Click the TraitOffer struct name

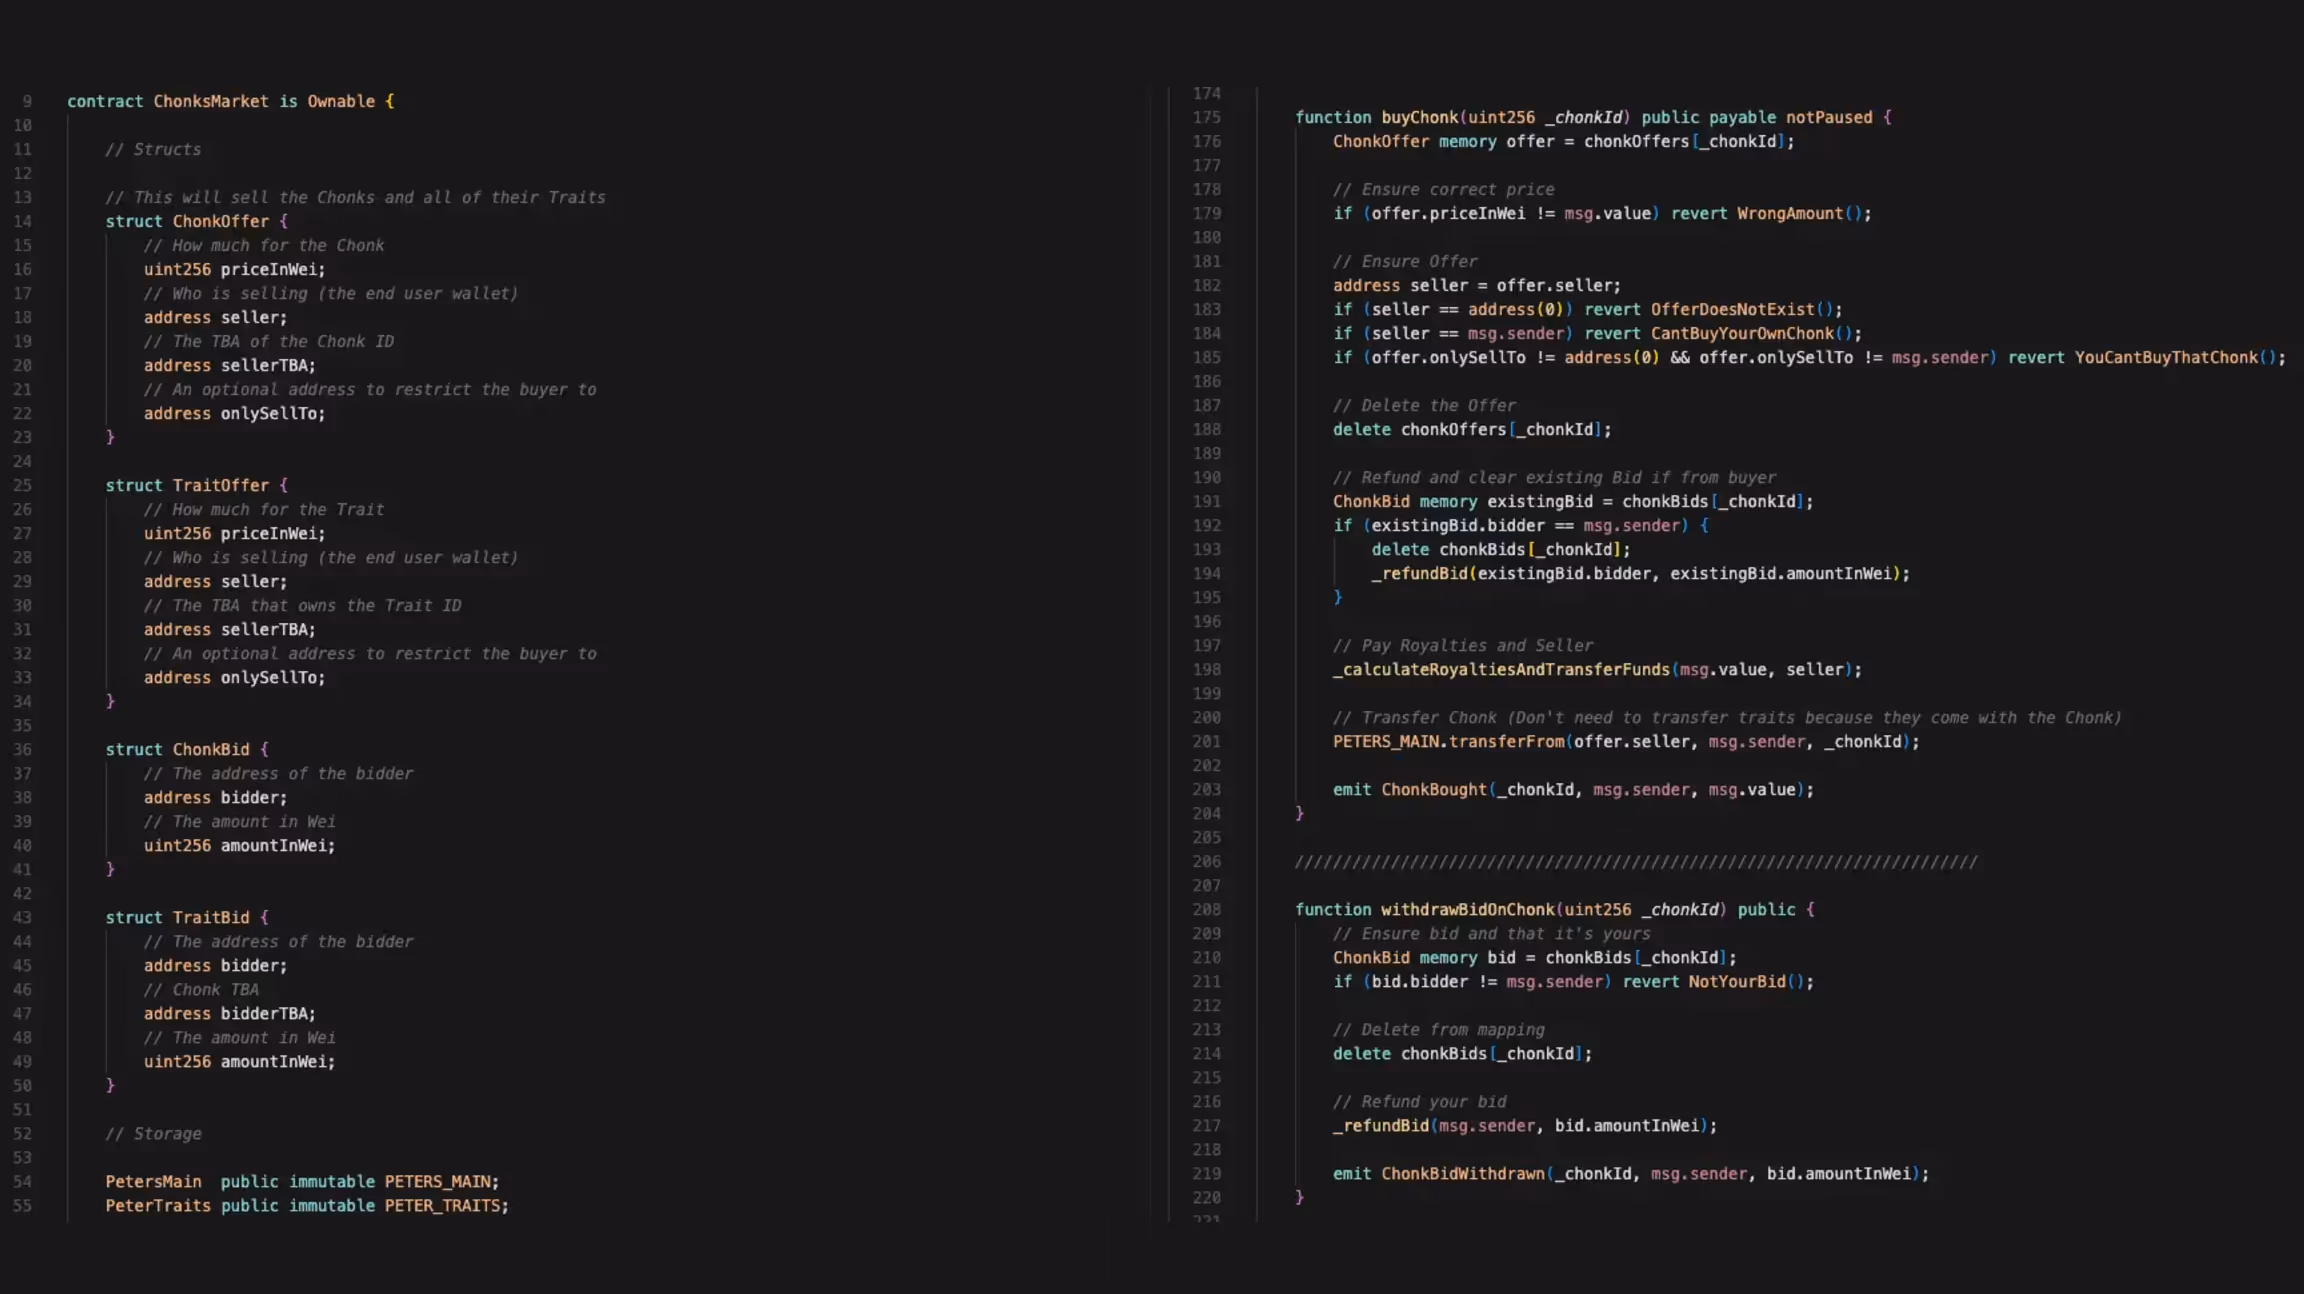coord(220,485)
